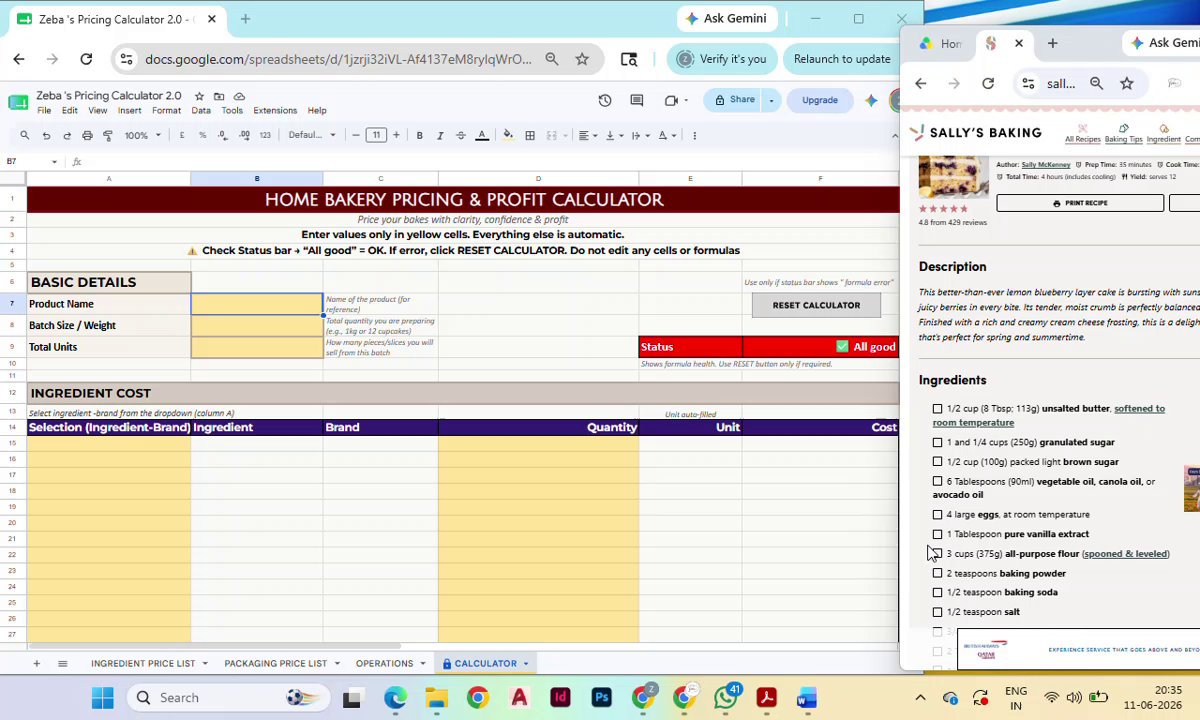This screenshot has height=720, width=1200.
Task: Check the 4 large eggs checkbox
Action: [x=937, y=514]
